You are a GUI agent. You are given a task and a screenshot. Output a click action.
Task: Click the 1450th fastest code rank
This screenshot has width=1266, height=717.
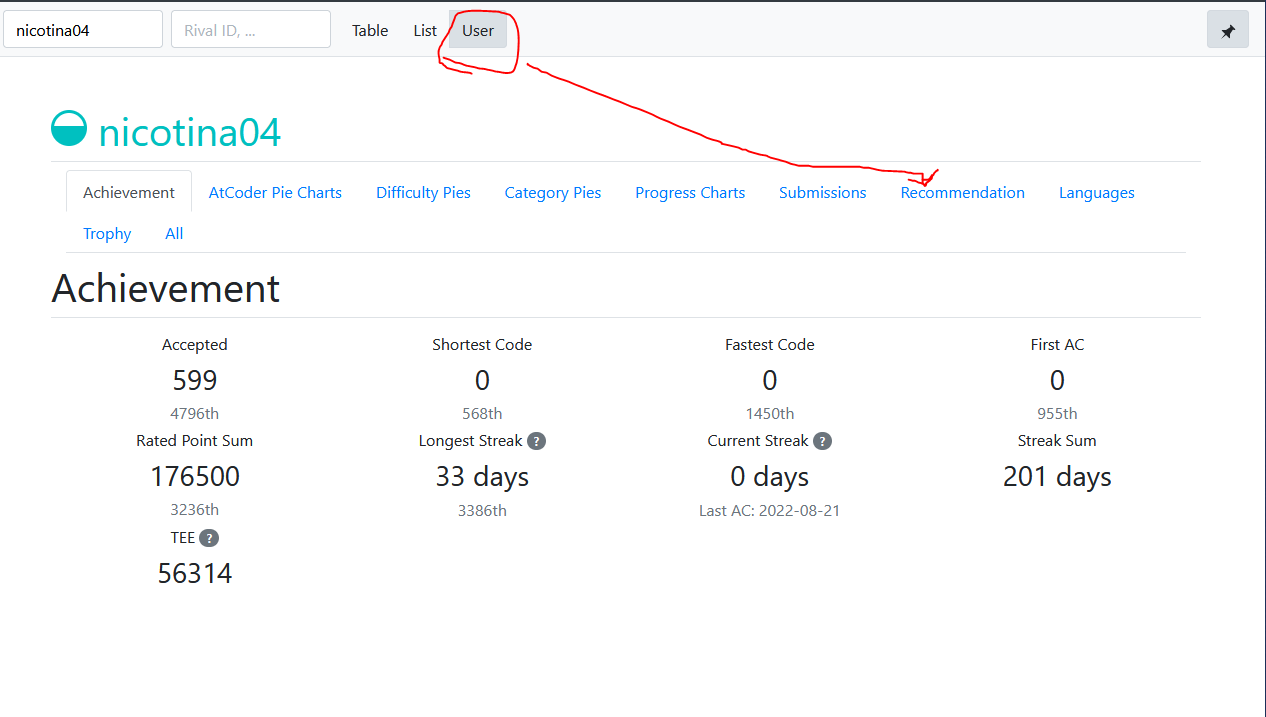(770, 413)
